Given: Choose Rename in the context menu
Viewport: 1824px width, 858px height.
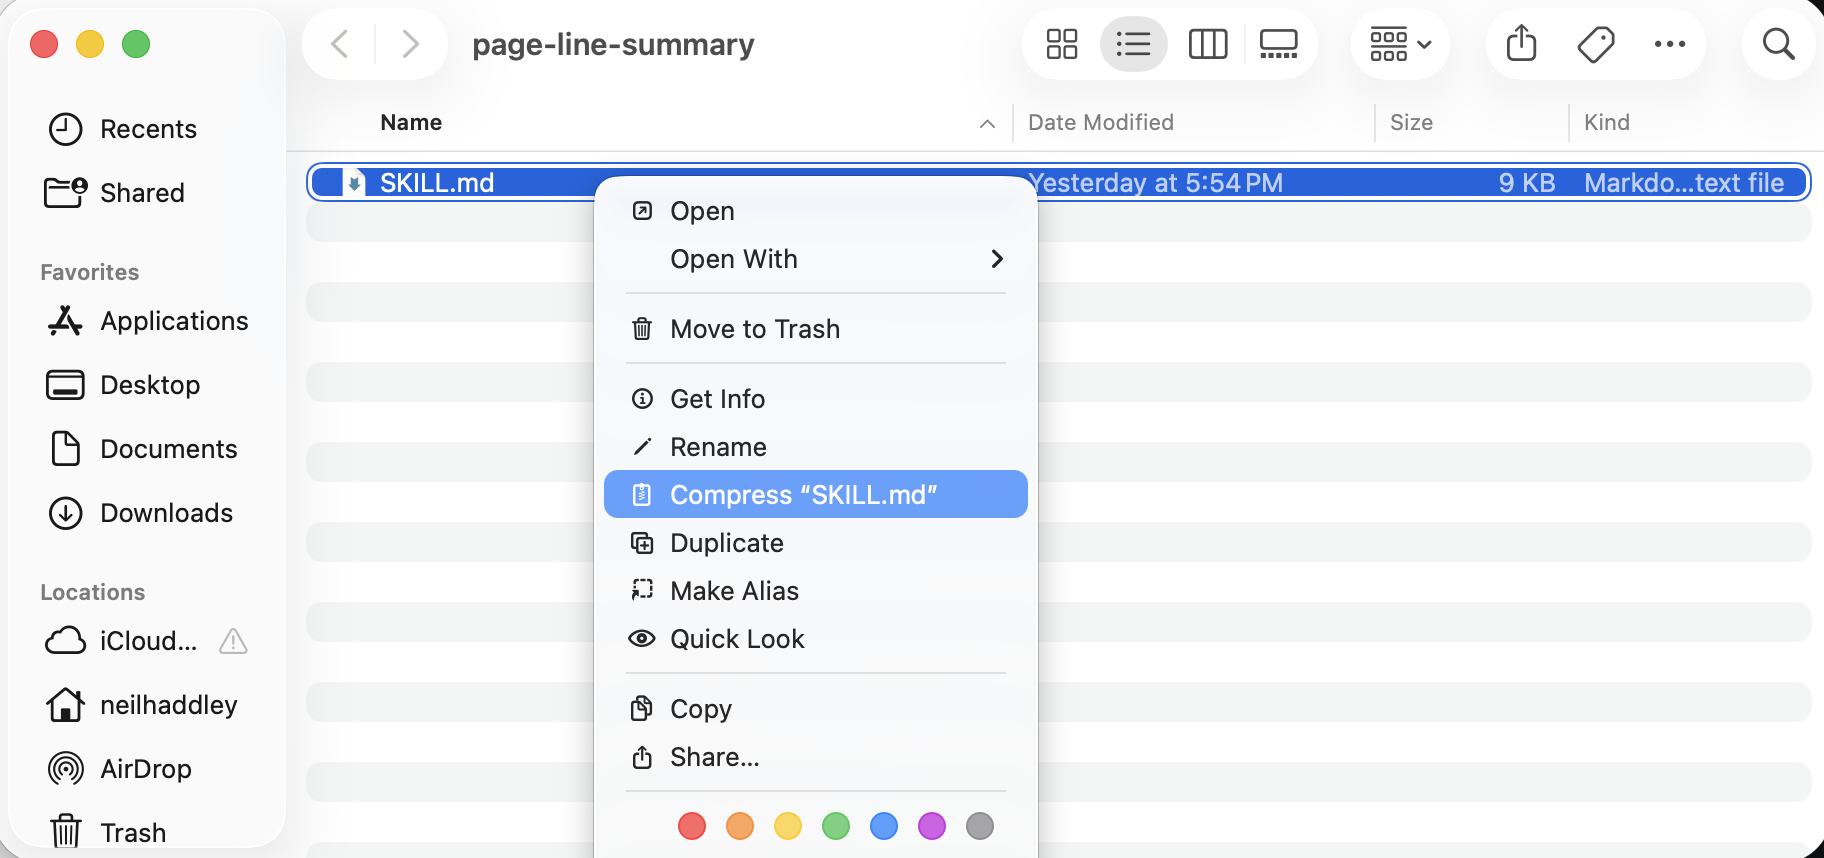Looking at the screenshot, I should pyautogui.click(x=816, y=447).
